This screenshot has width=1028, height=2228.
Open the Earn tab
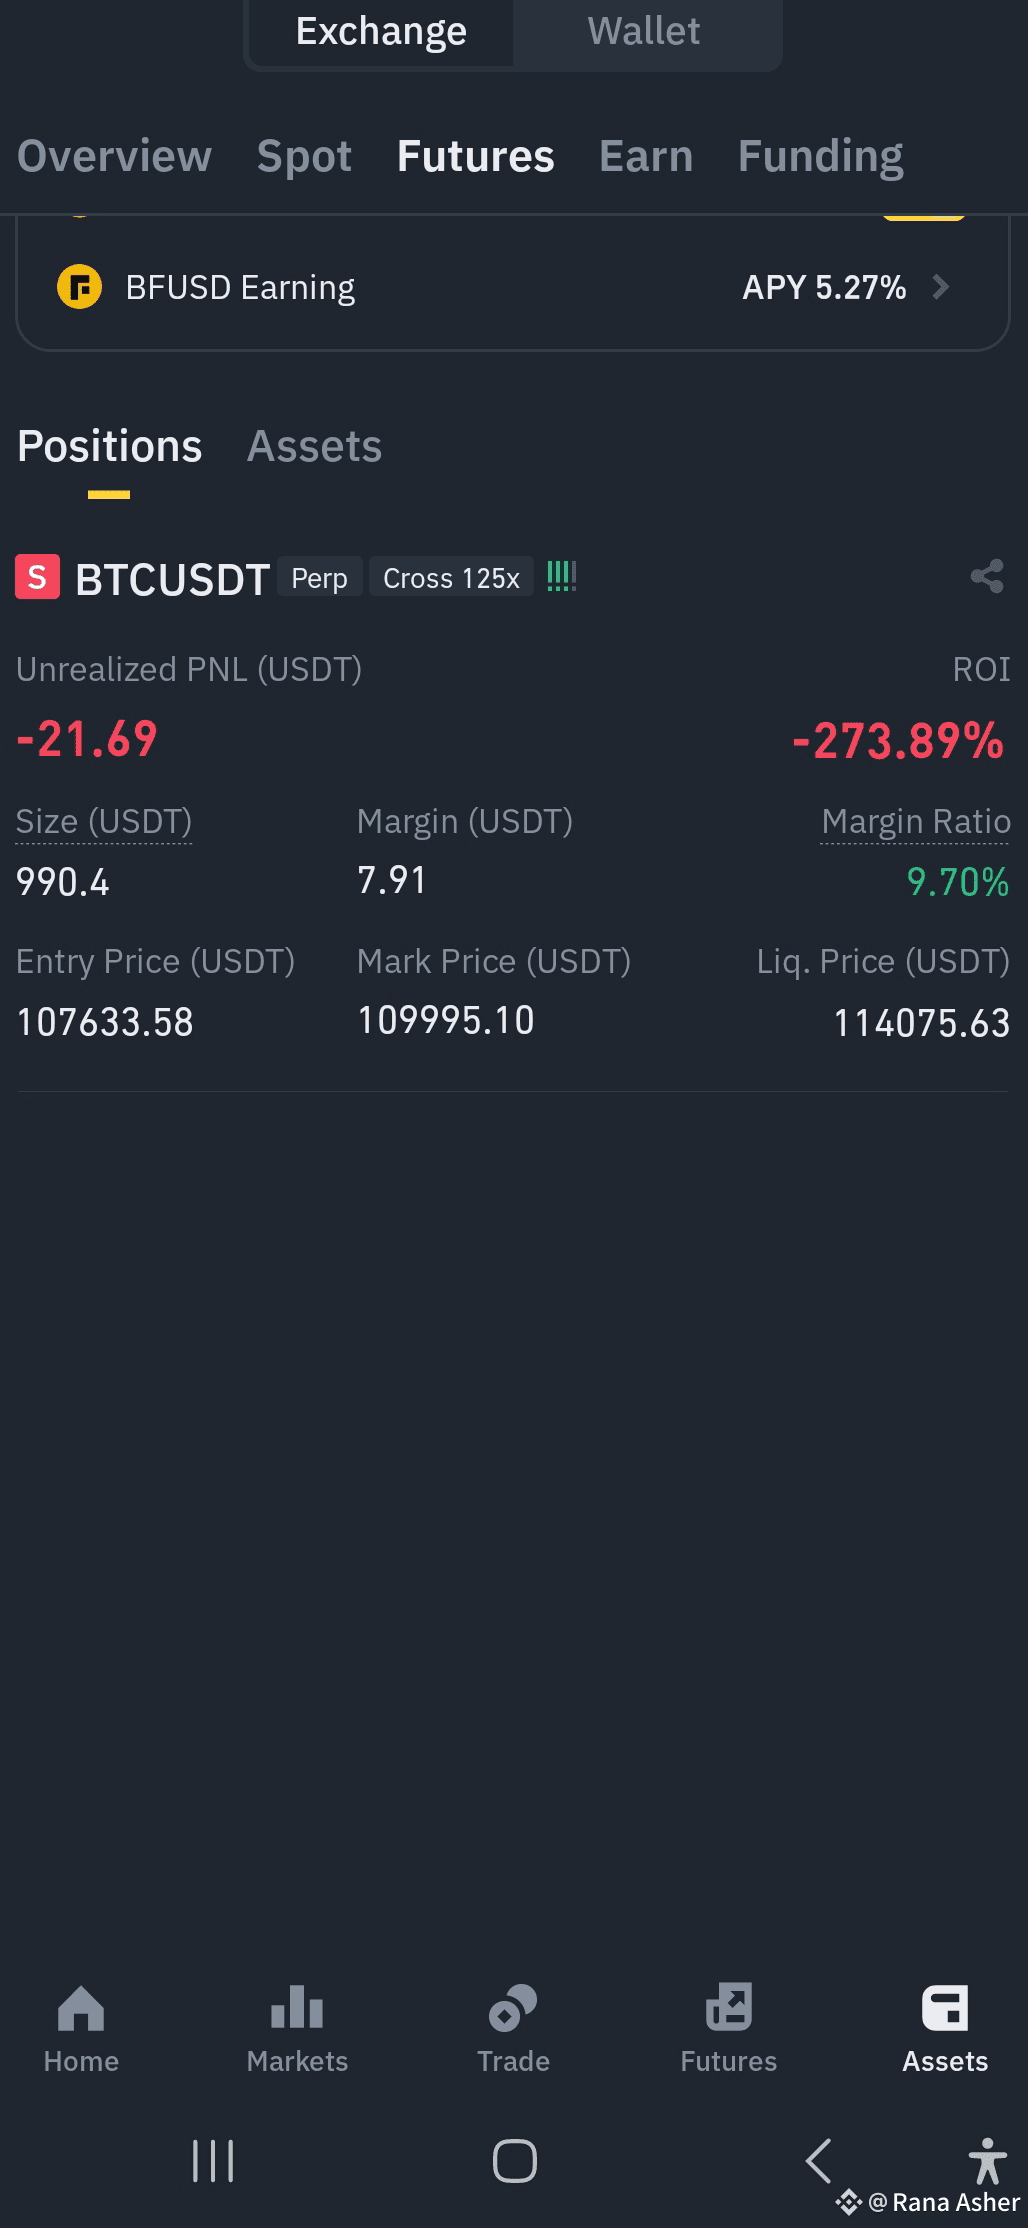click(x=646, y=156)
